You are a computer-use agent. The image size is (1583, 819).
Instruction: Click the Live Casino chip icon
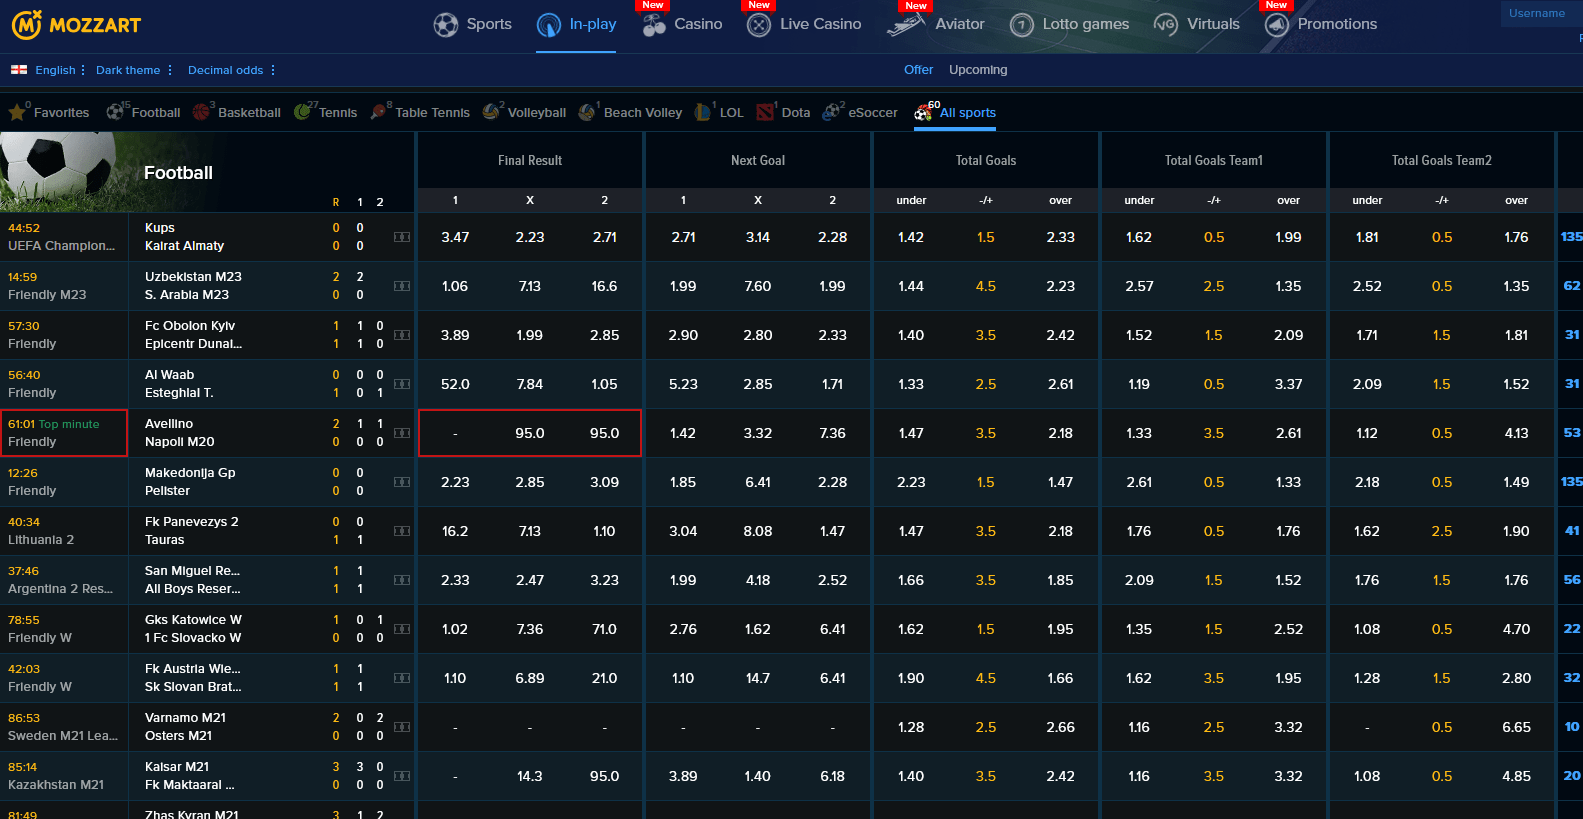[759, 25]
